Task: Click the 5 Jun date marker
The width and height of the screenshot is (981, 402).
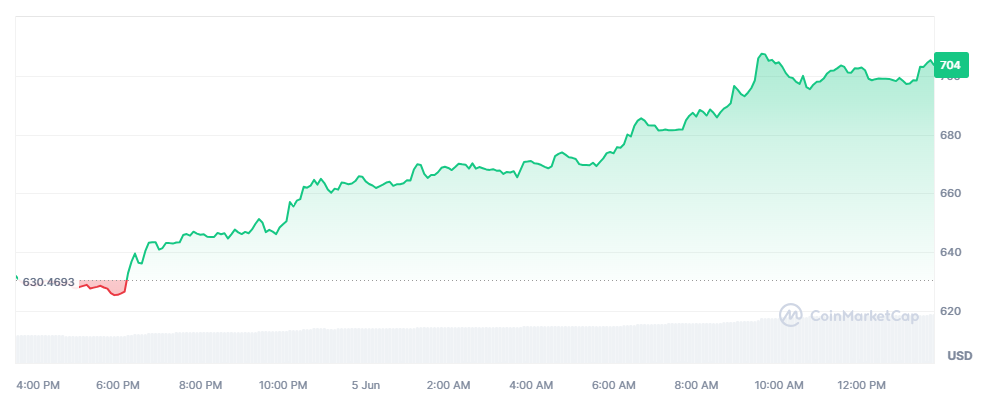Action: pos(366,385)
